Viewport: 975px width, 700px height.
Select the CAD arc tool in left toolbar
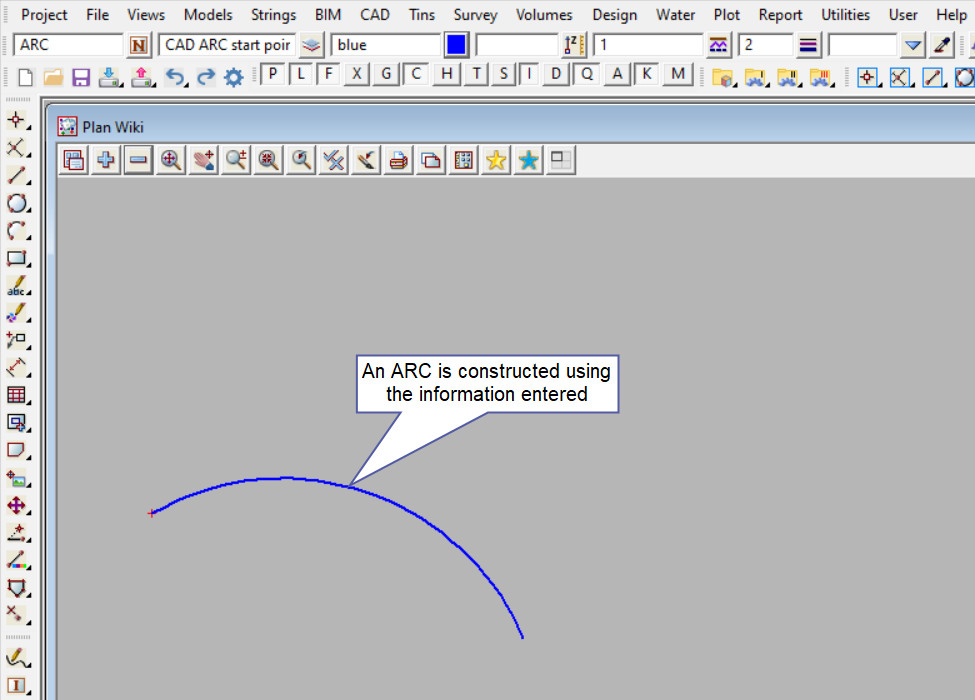16,231
